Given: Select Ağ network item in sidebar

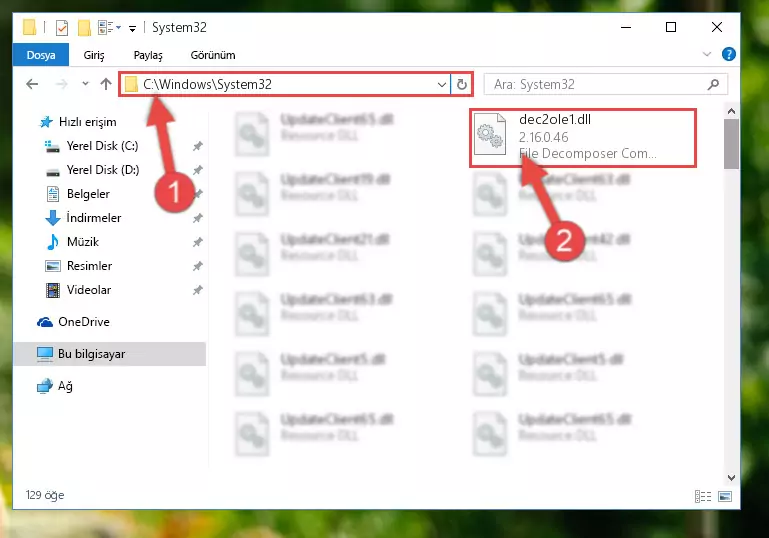Looking at the screenshot, I should point(65,386).
